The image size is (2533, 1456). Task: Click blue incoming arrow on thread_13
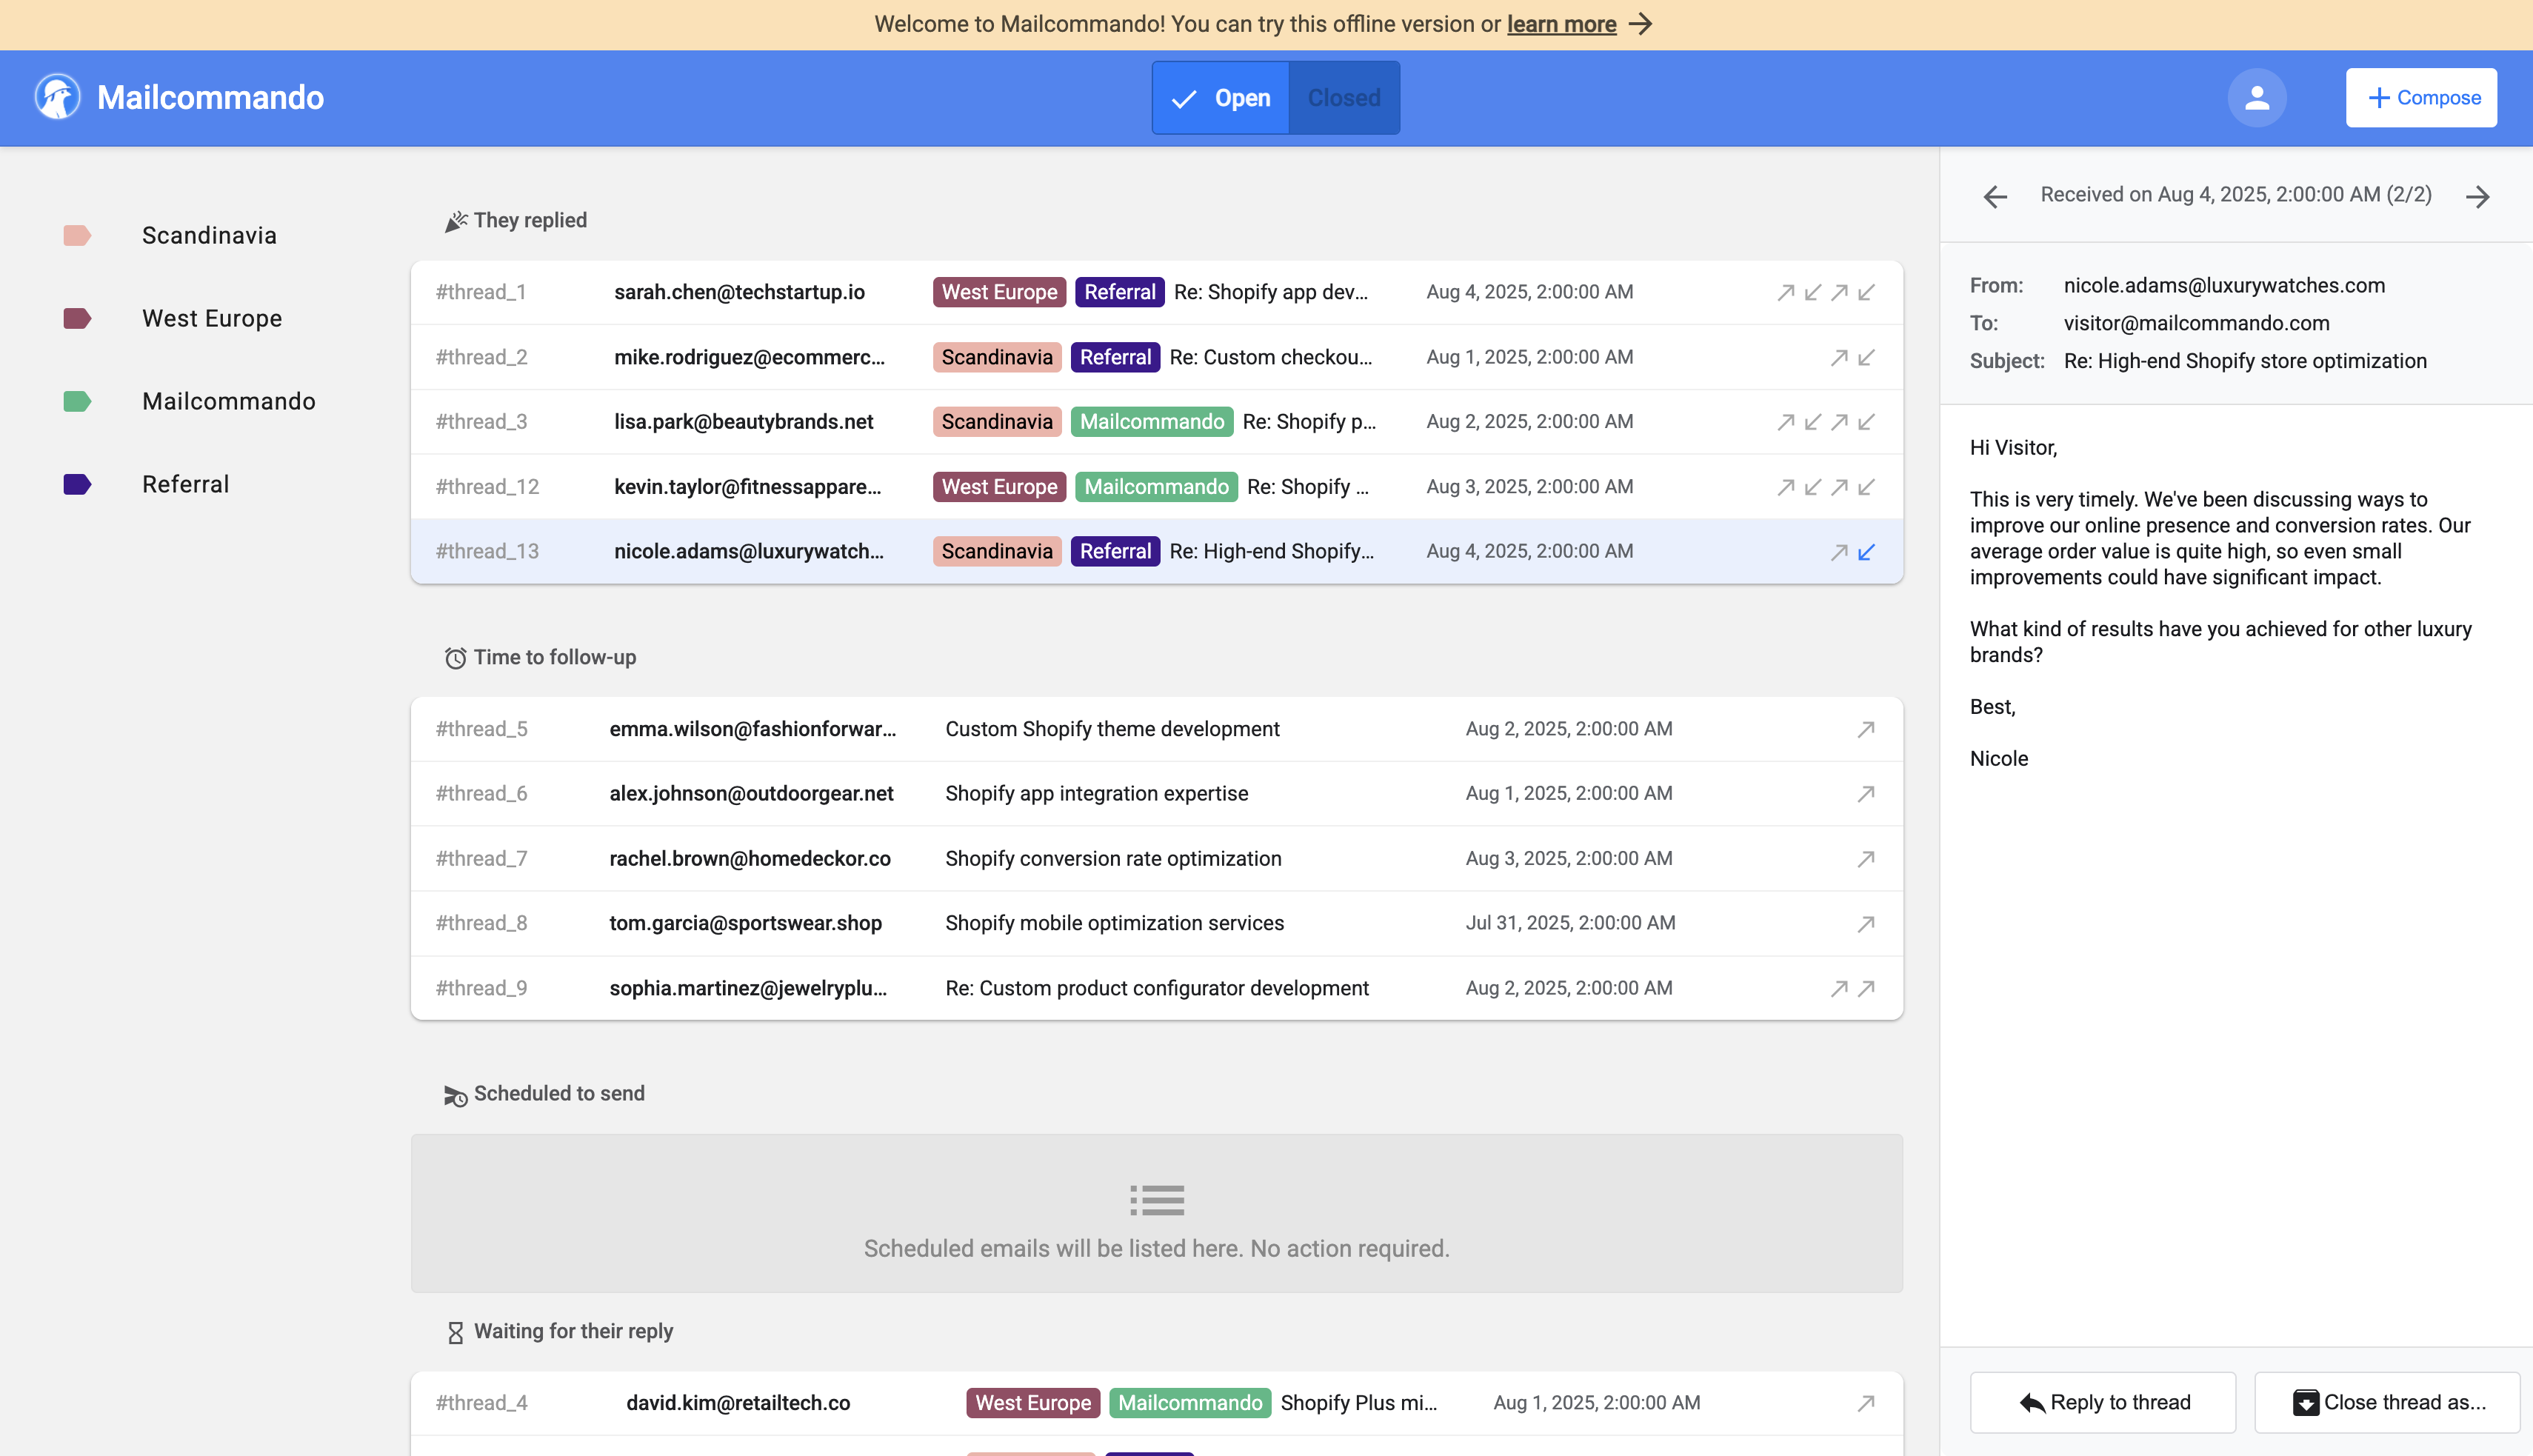[1866, 552]
